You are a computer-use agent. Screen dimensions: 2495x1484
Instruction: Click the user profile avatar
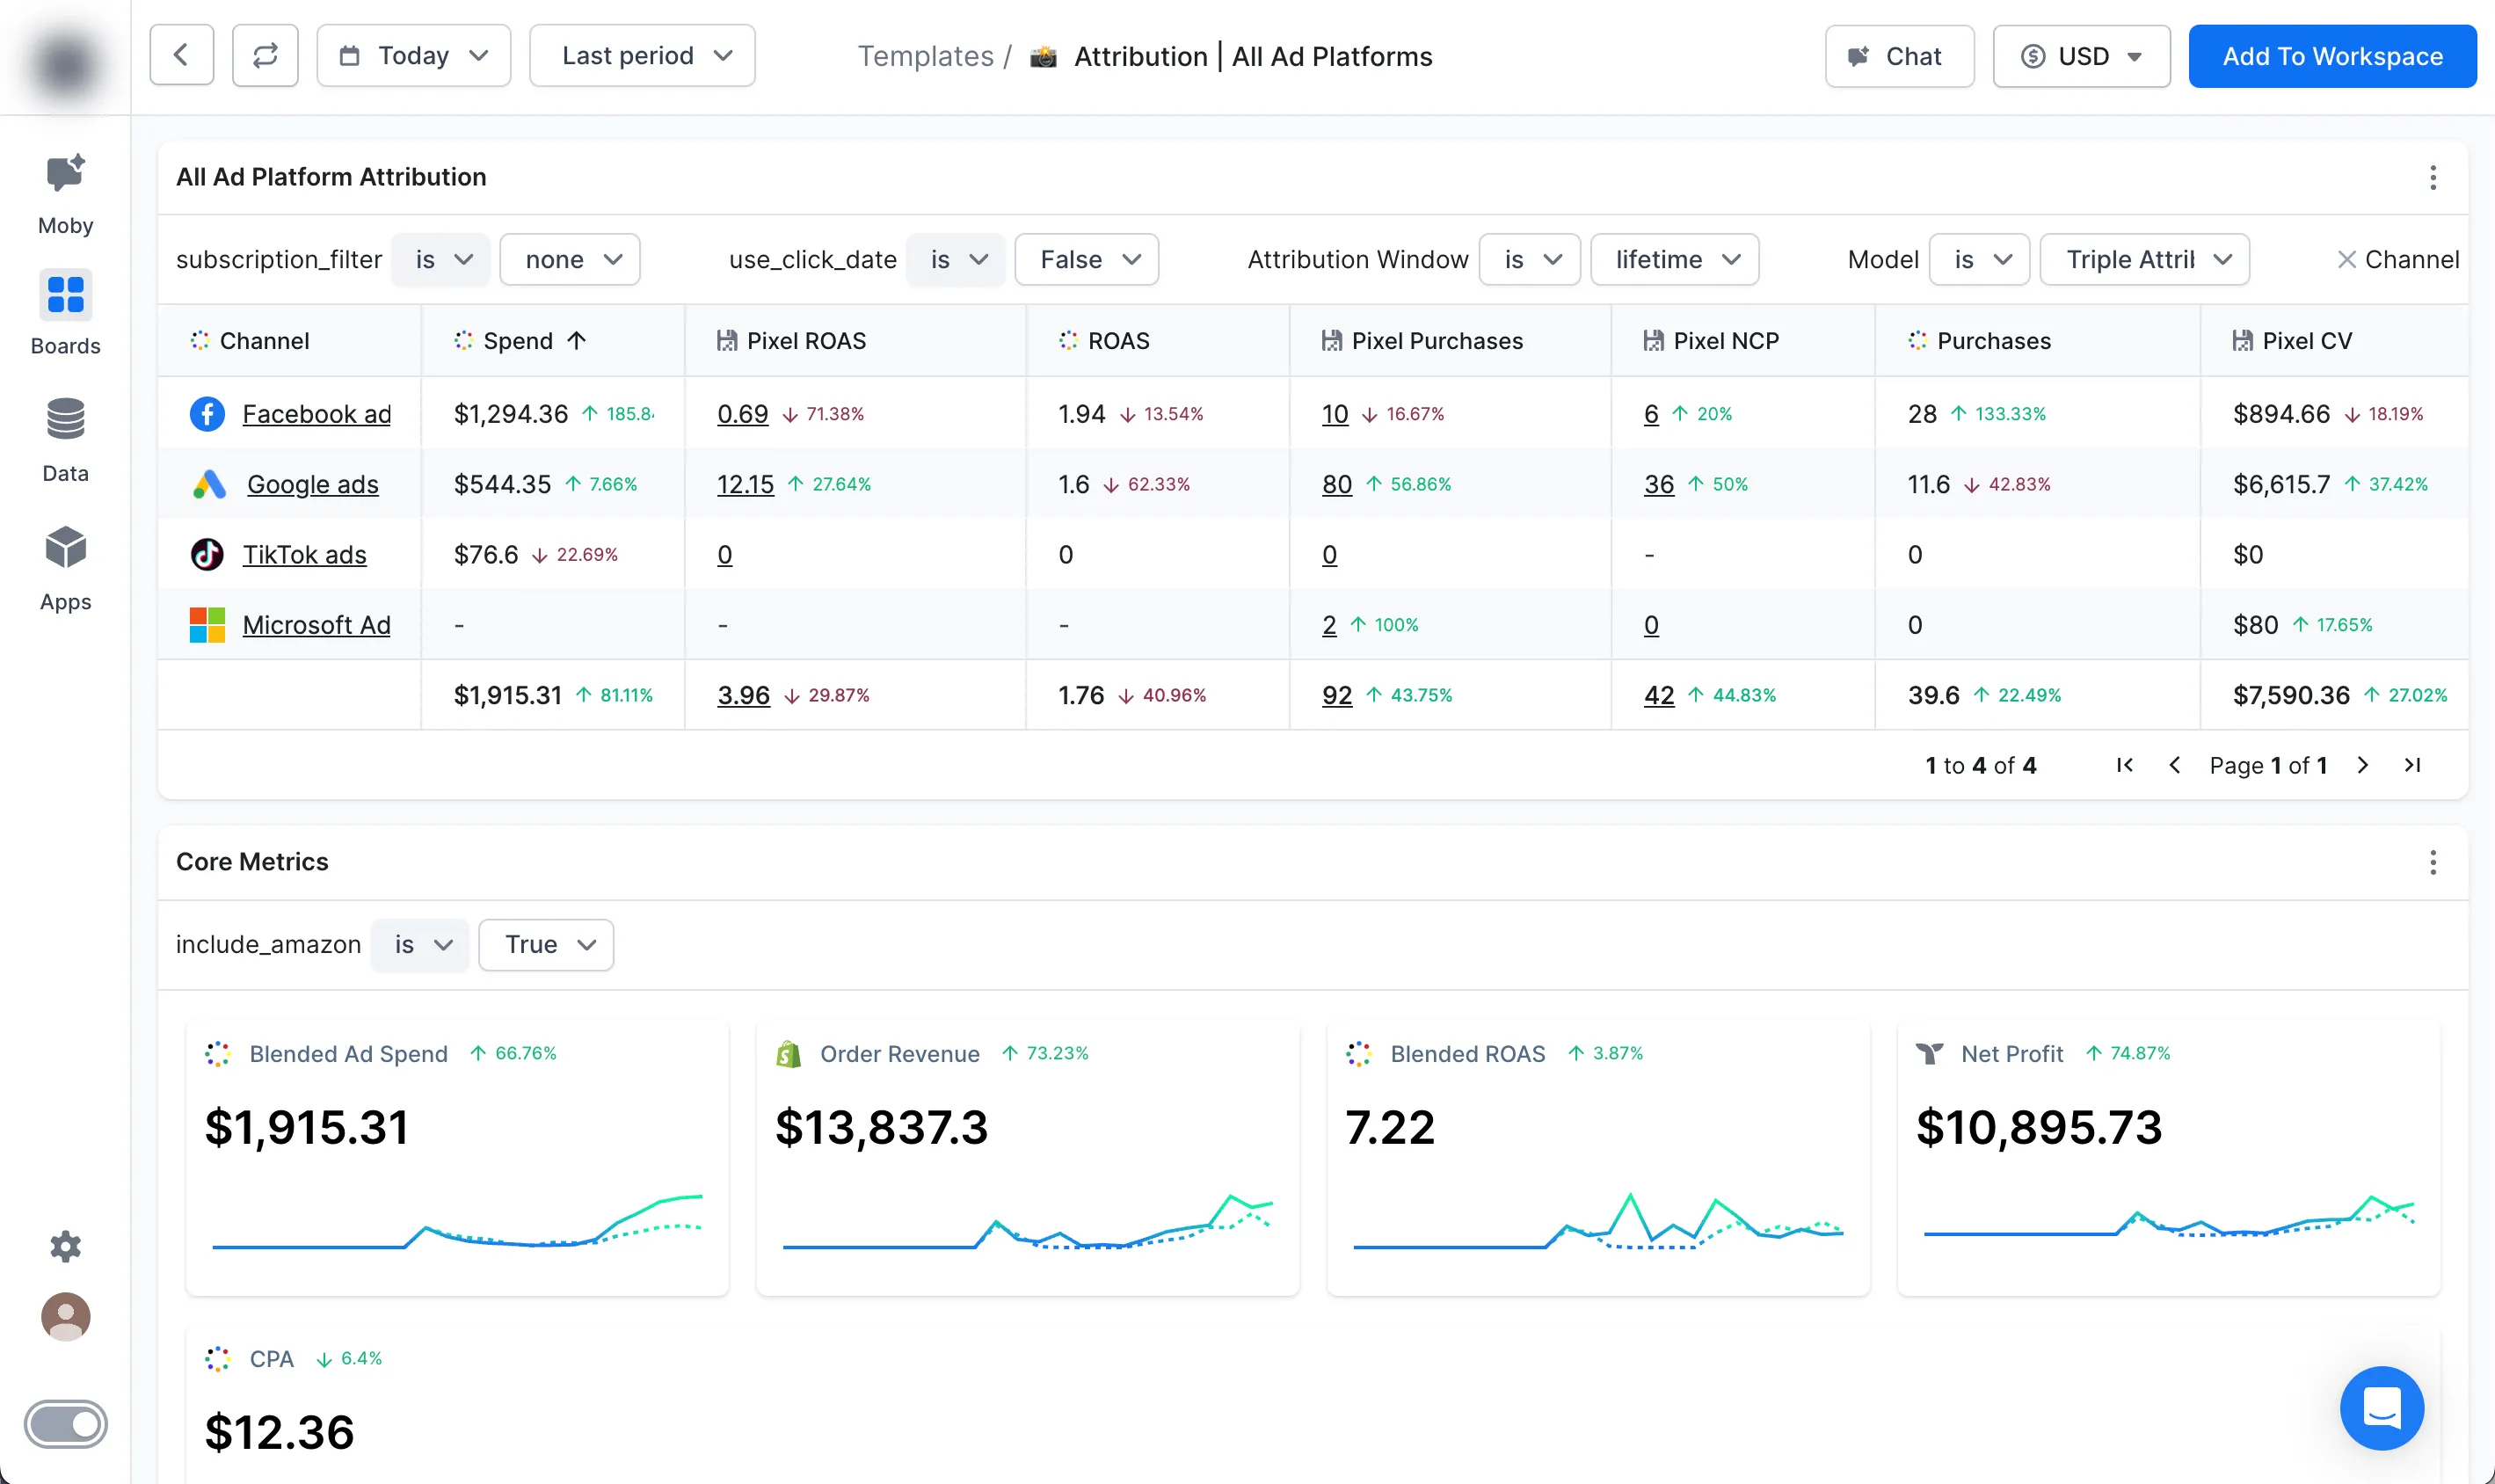pos(65,1317)
